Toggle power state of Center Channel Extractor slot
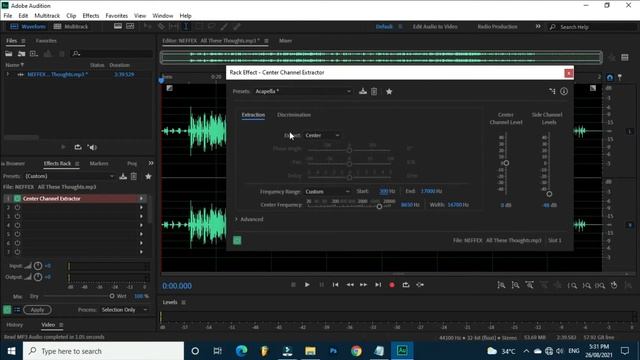 pos(17,198)
